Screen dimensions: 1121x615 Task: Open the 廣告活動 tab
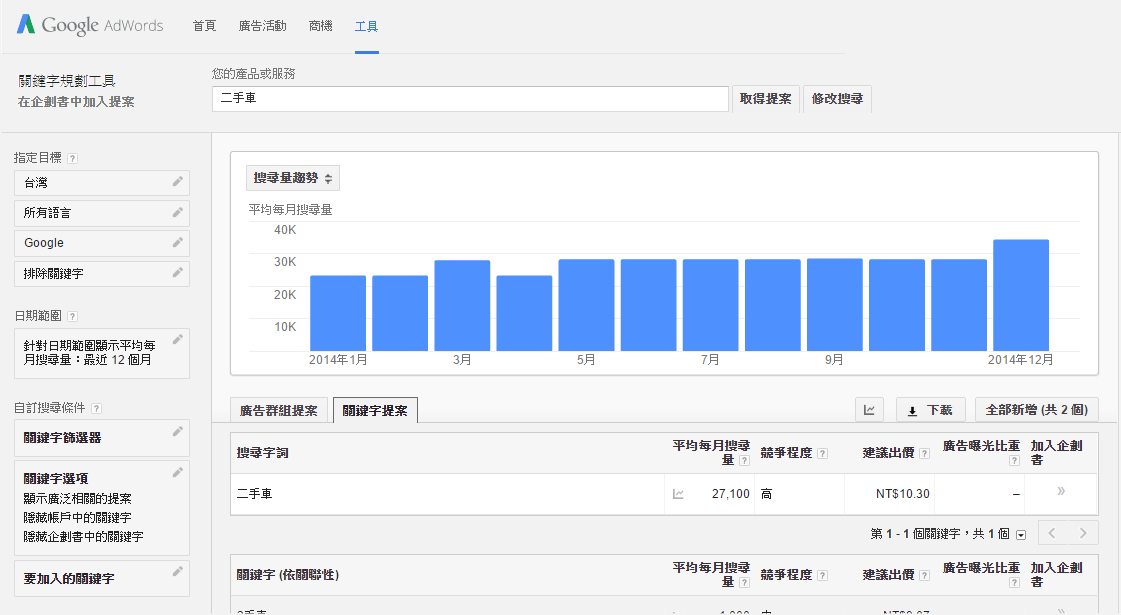click(262, 26)
